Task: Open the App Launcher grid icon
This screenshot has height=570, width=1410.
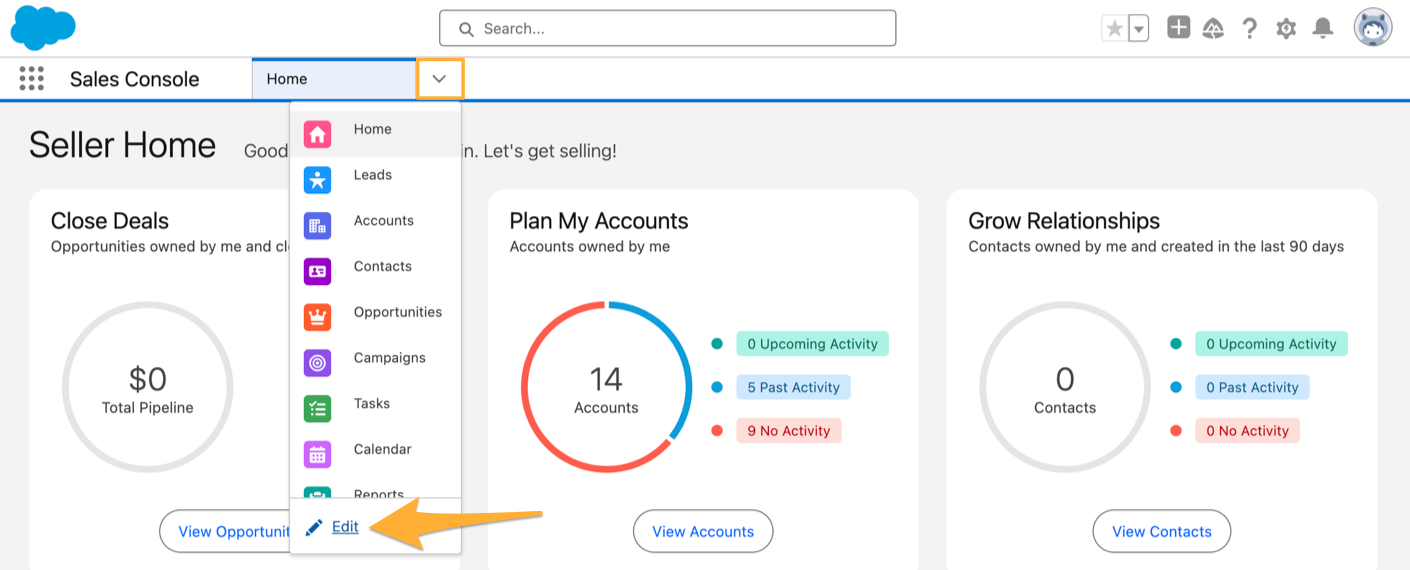Action: pos(32,79)
